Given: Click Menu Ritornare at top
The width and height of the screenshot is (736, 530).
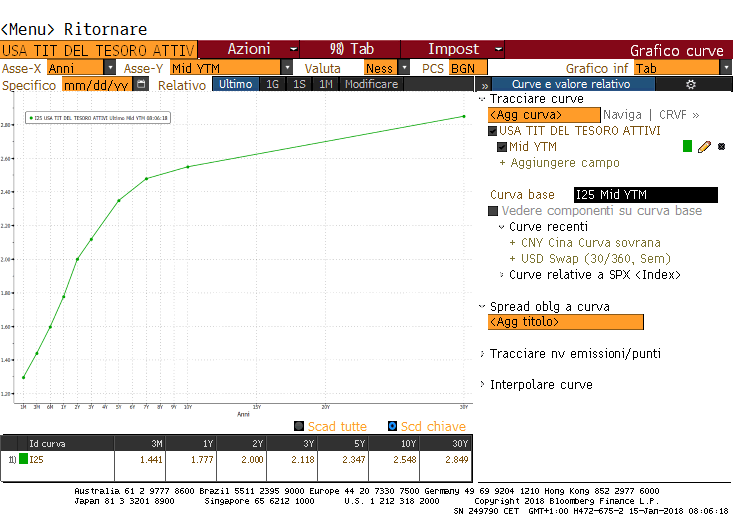Looking at the screenshot, I should 74,30.
